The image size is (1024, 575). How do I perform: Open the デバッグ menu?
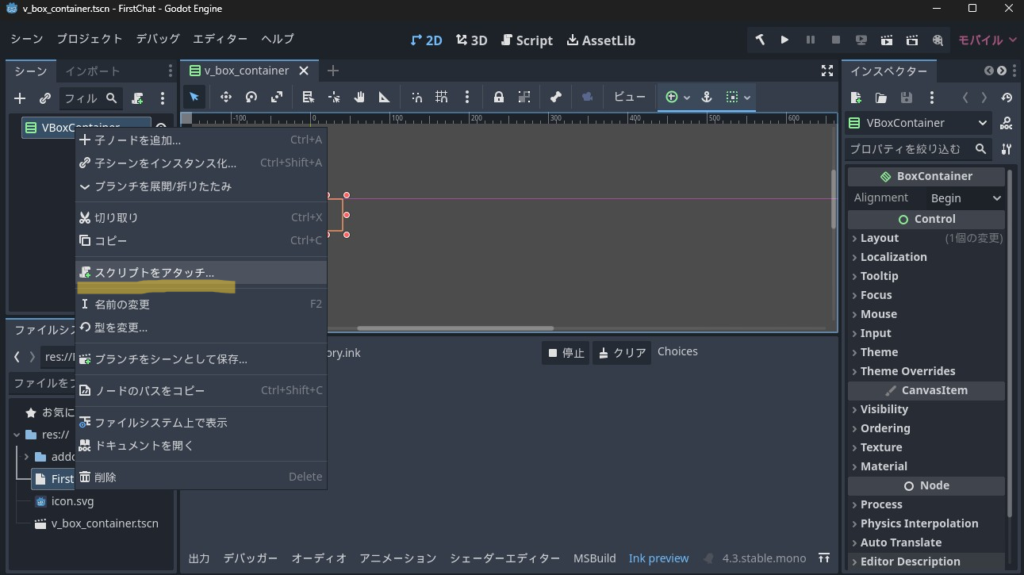157,39
